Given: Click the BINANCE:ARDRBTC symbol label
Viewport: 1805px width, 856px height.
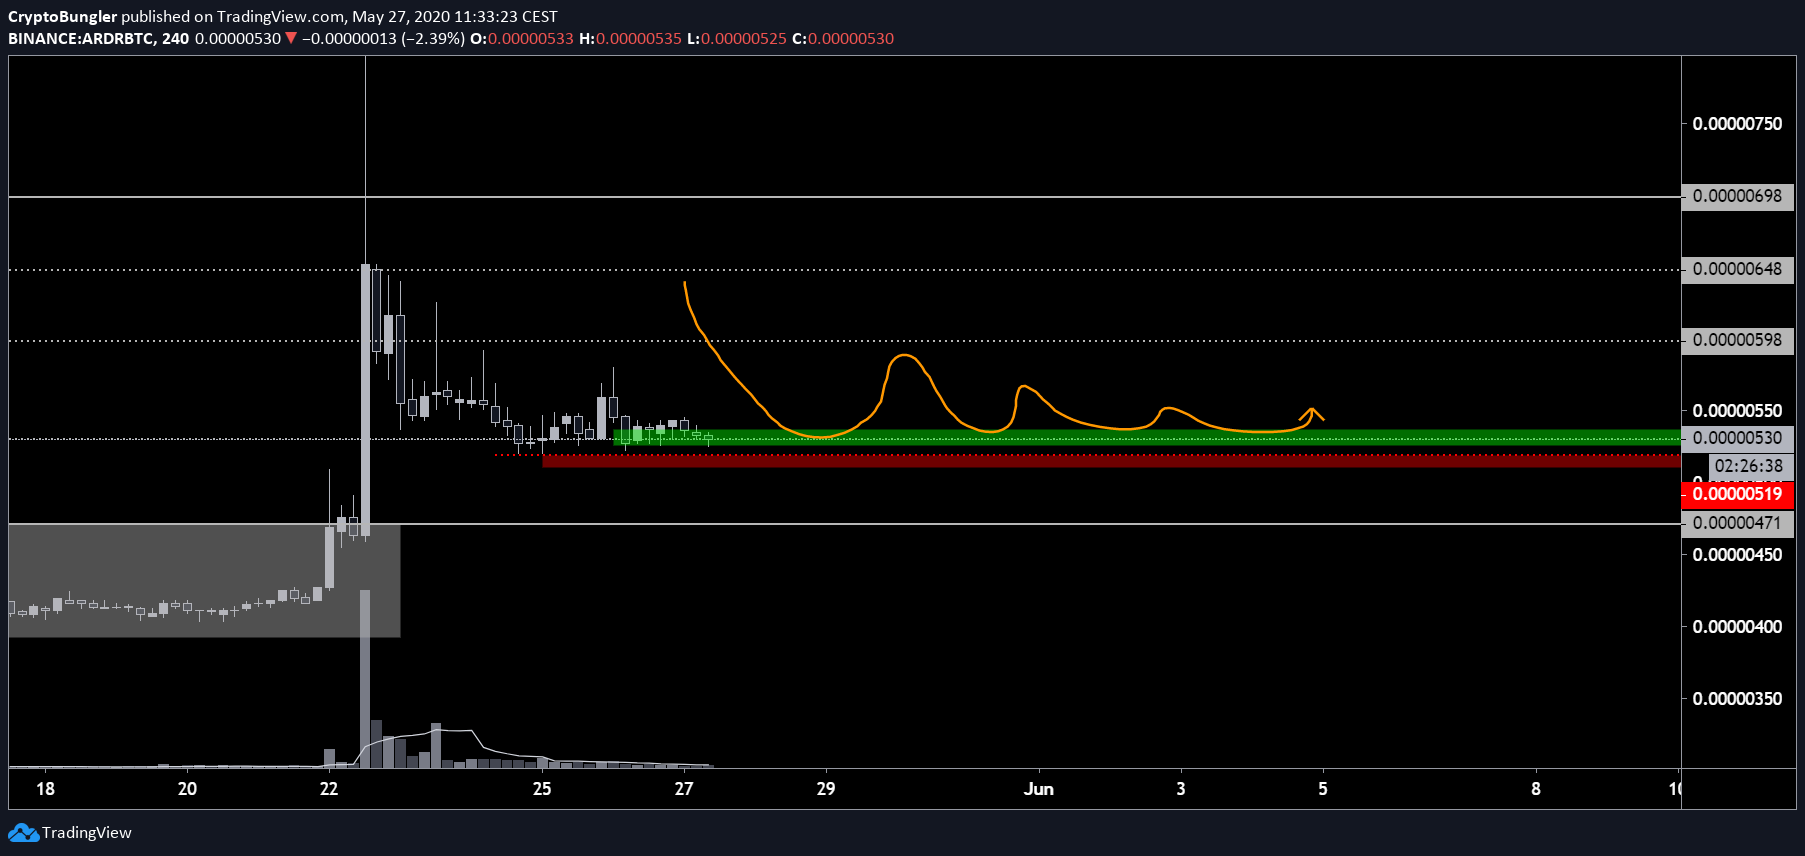Looking at the screenshot, I should point(81,39).
